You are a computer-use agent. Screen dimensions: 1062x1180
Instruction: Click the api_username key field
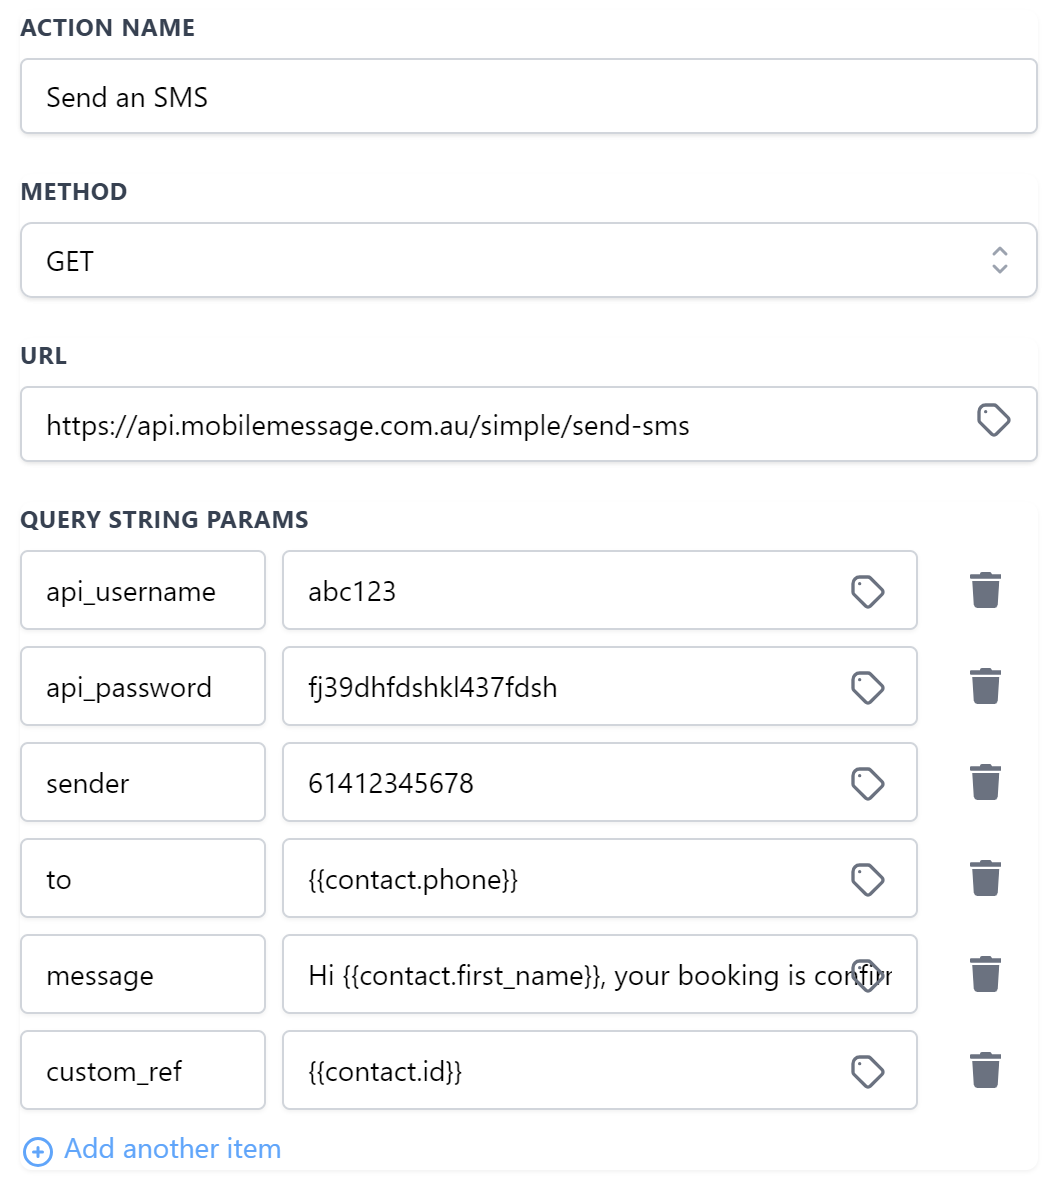(x=142, y=591)
